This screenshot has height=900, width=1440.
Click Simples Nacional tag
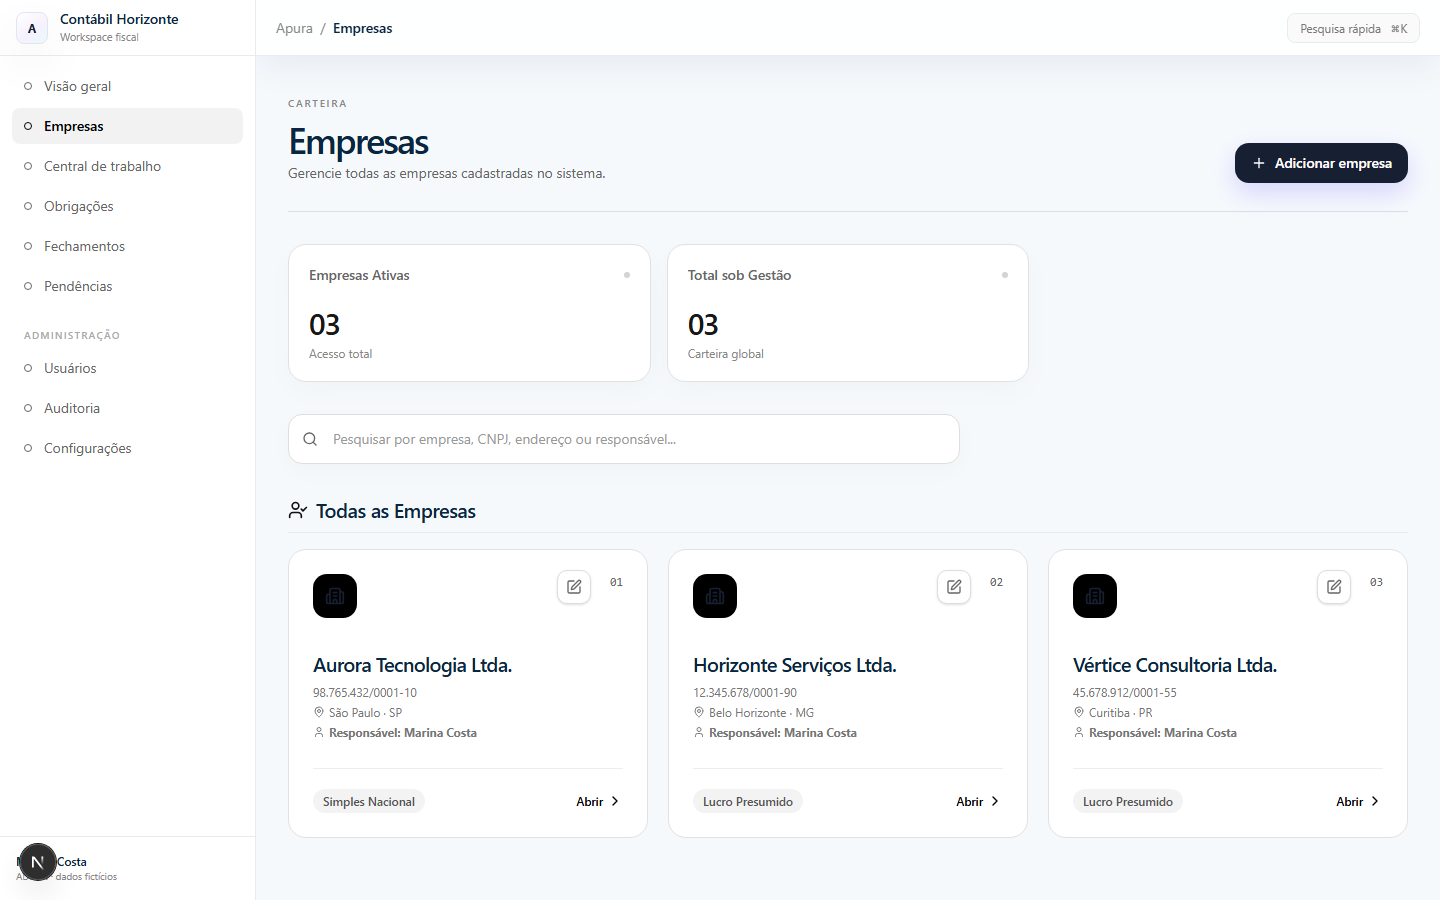point(369,802)
